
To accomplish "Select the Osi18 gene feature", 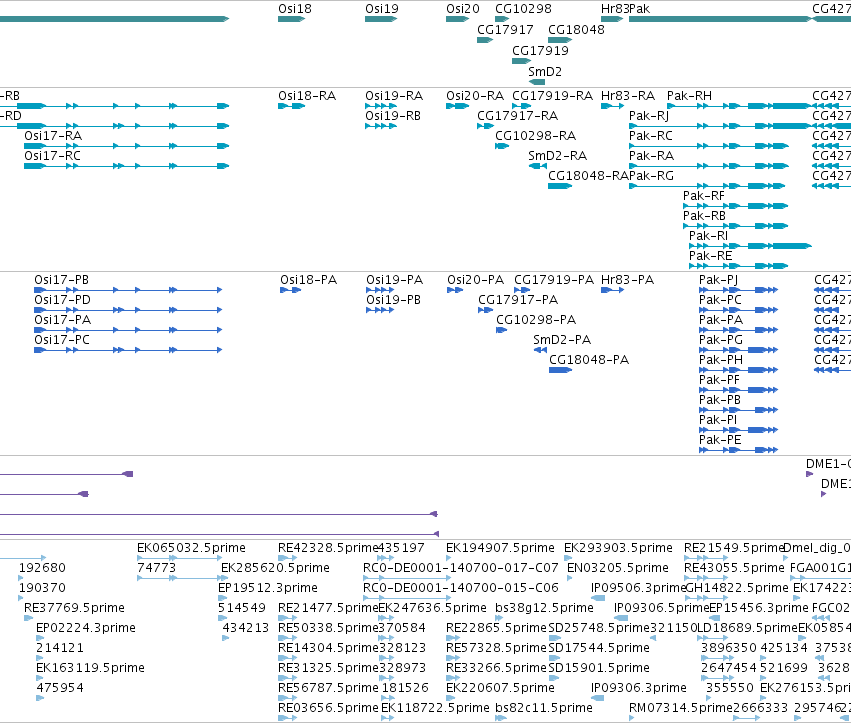I will pos(291,19).
